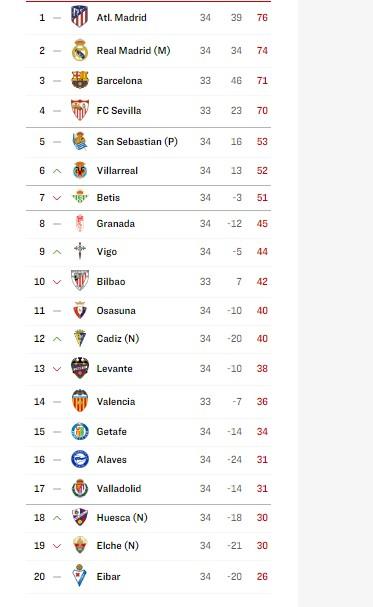Open the Granada team link
373x607 pixels.
(x=116, y=224)
